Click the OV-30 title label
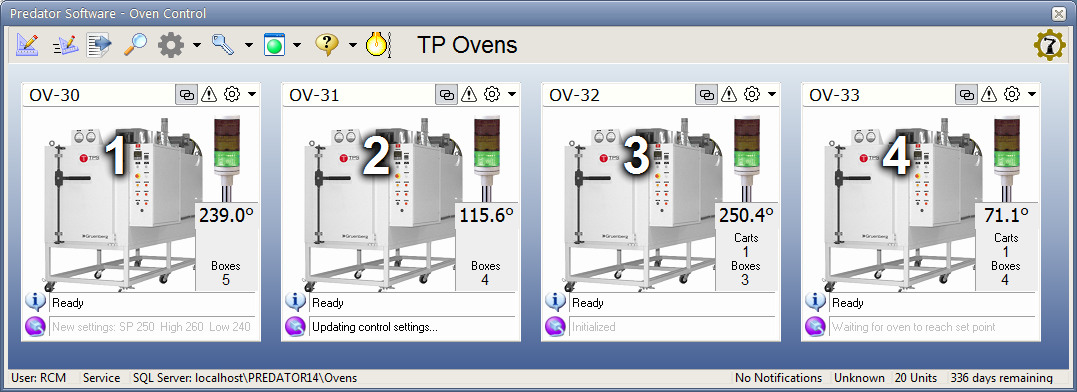The image size is (1077, 392). tap(54, 95)
